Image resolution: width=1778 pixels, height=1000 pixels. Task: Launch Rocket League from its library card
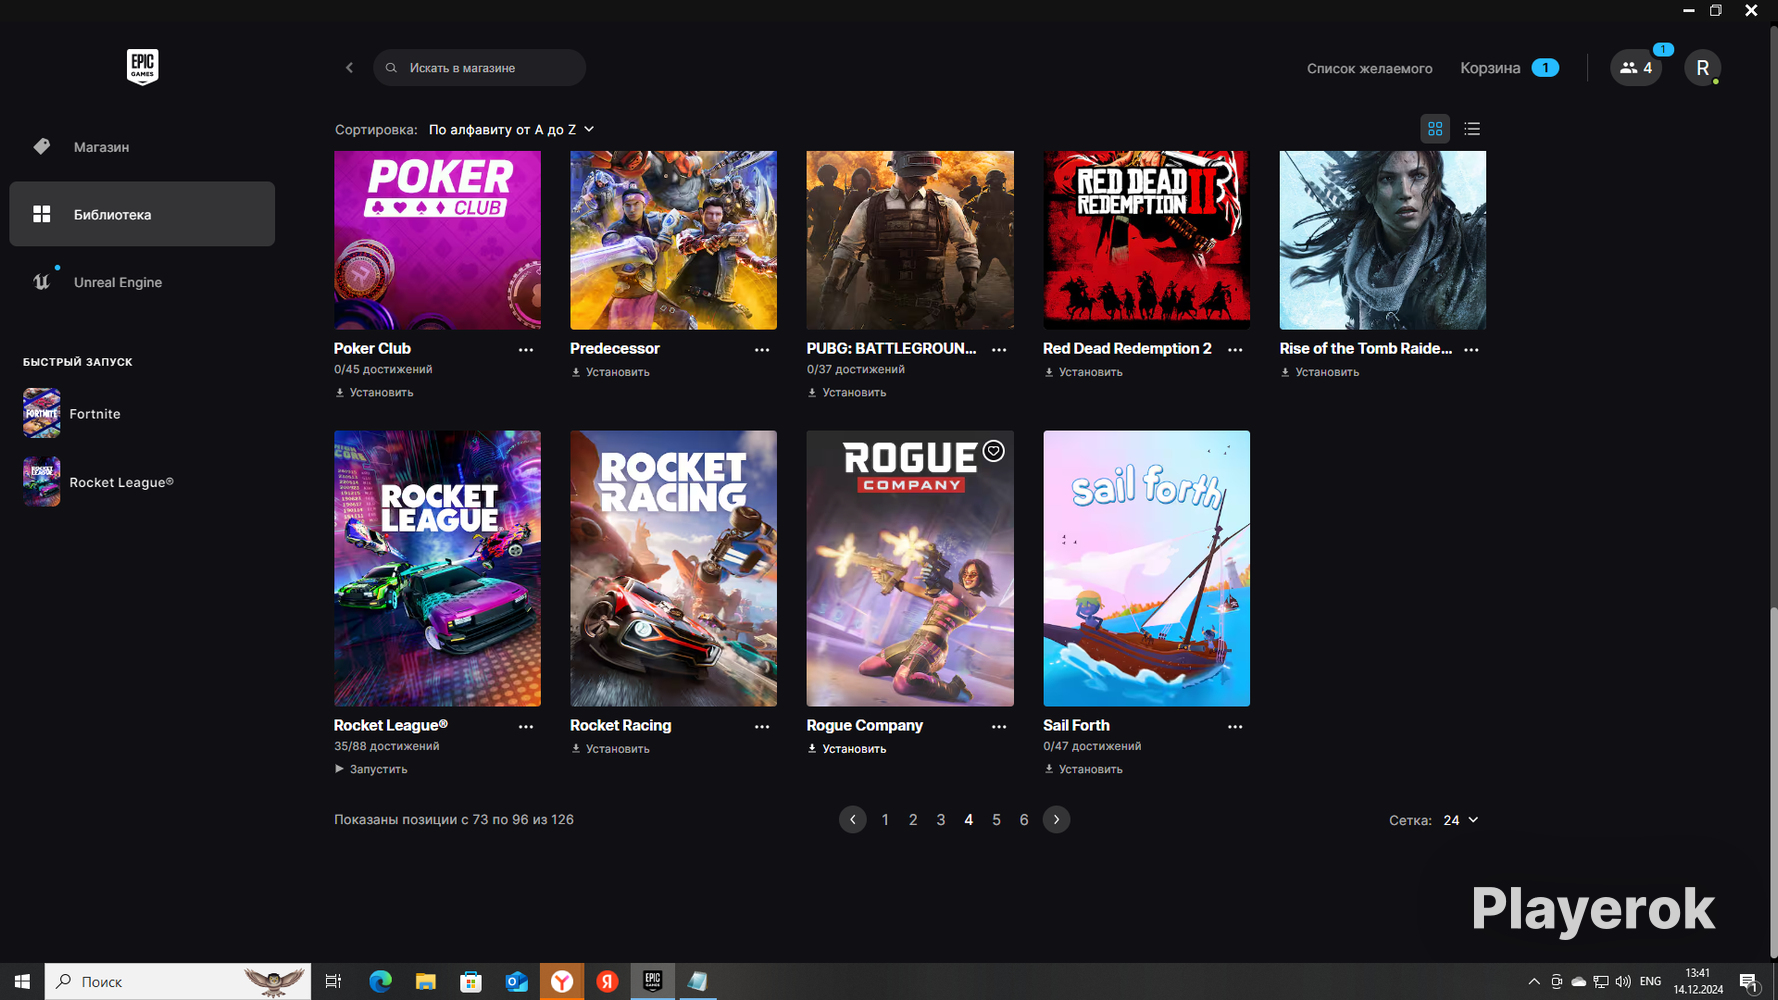coord(371,770)
